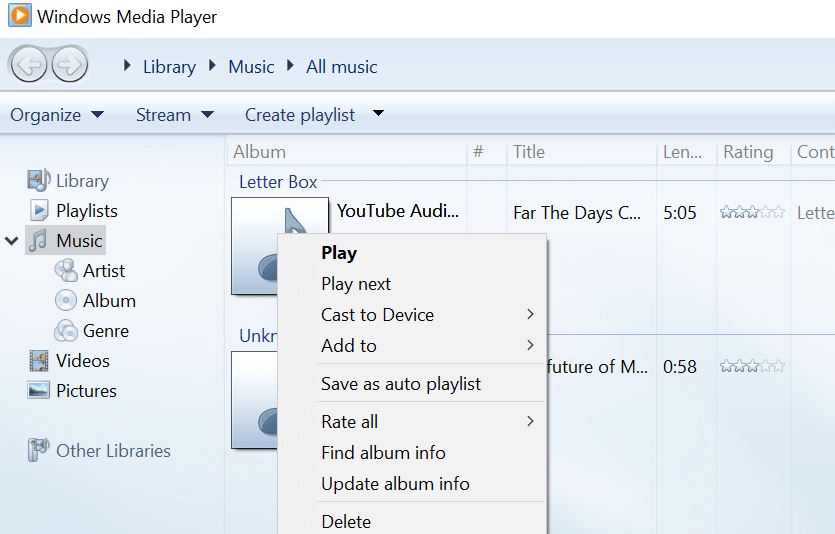Sort by the # column header
835x534 pixels.
point(486,152)
